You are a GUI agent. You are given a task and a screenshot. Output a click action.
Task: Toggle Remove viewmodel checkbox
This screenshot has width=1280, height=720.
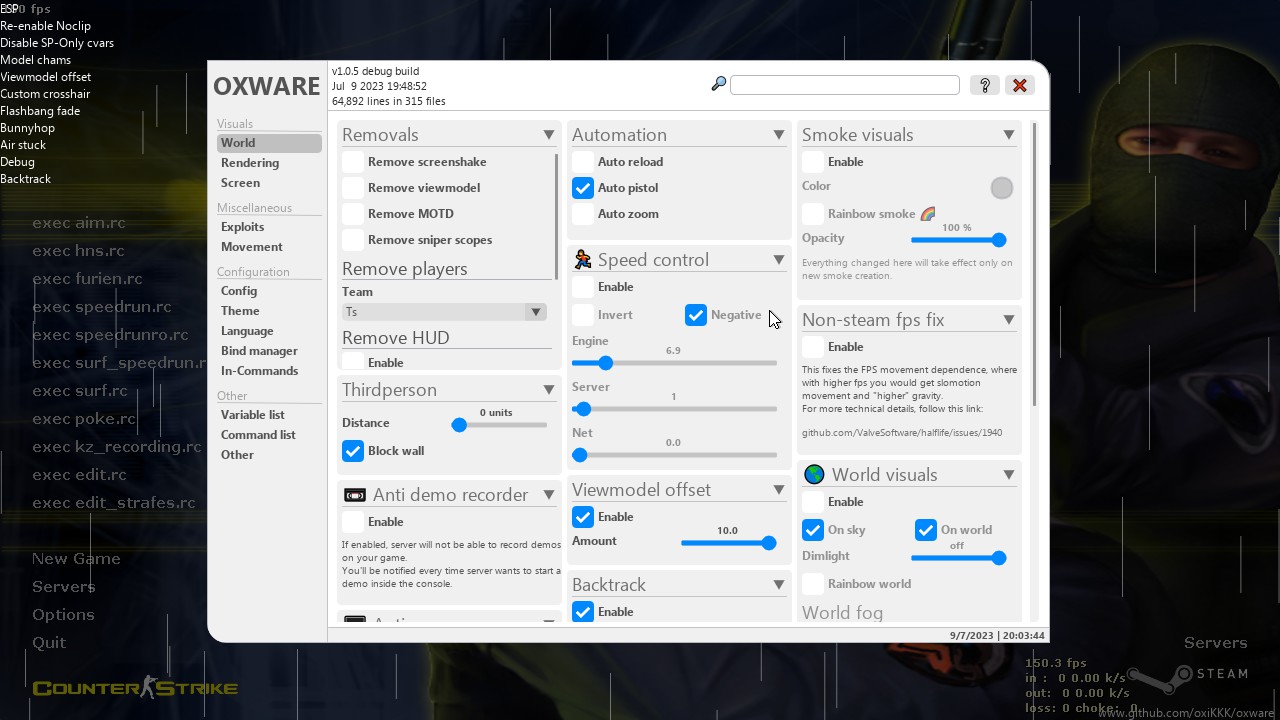[x=353, y=188]
